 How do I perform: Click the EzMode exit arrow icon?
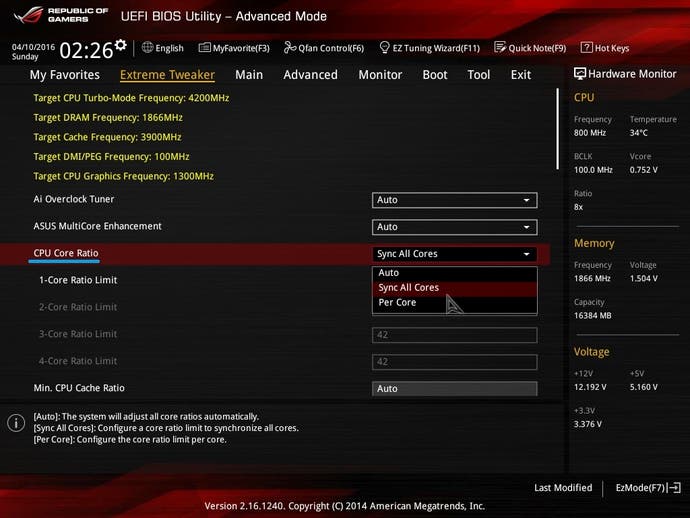(x=675, y=488)
